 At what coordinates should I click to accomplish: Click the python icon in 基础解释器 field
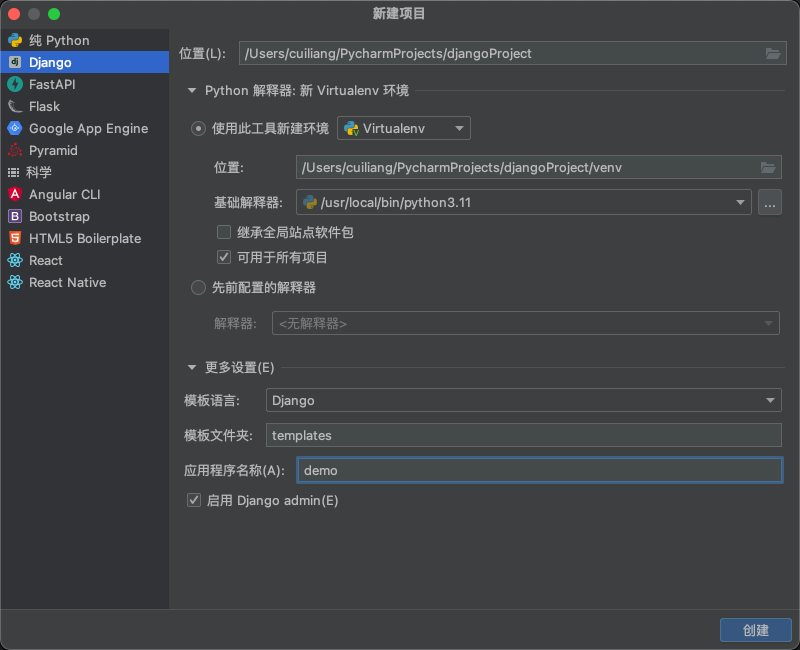[310, 203]
